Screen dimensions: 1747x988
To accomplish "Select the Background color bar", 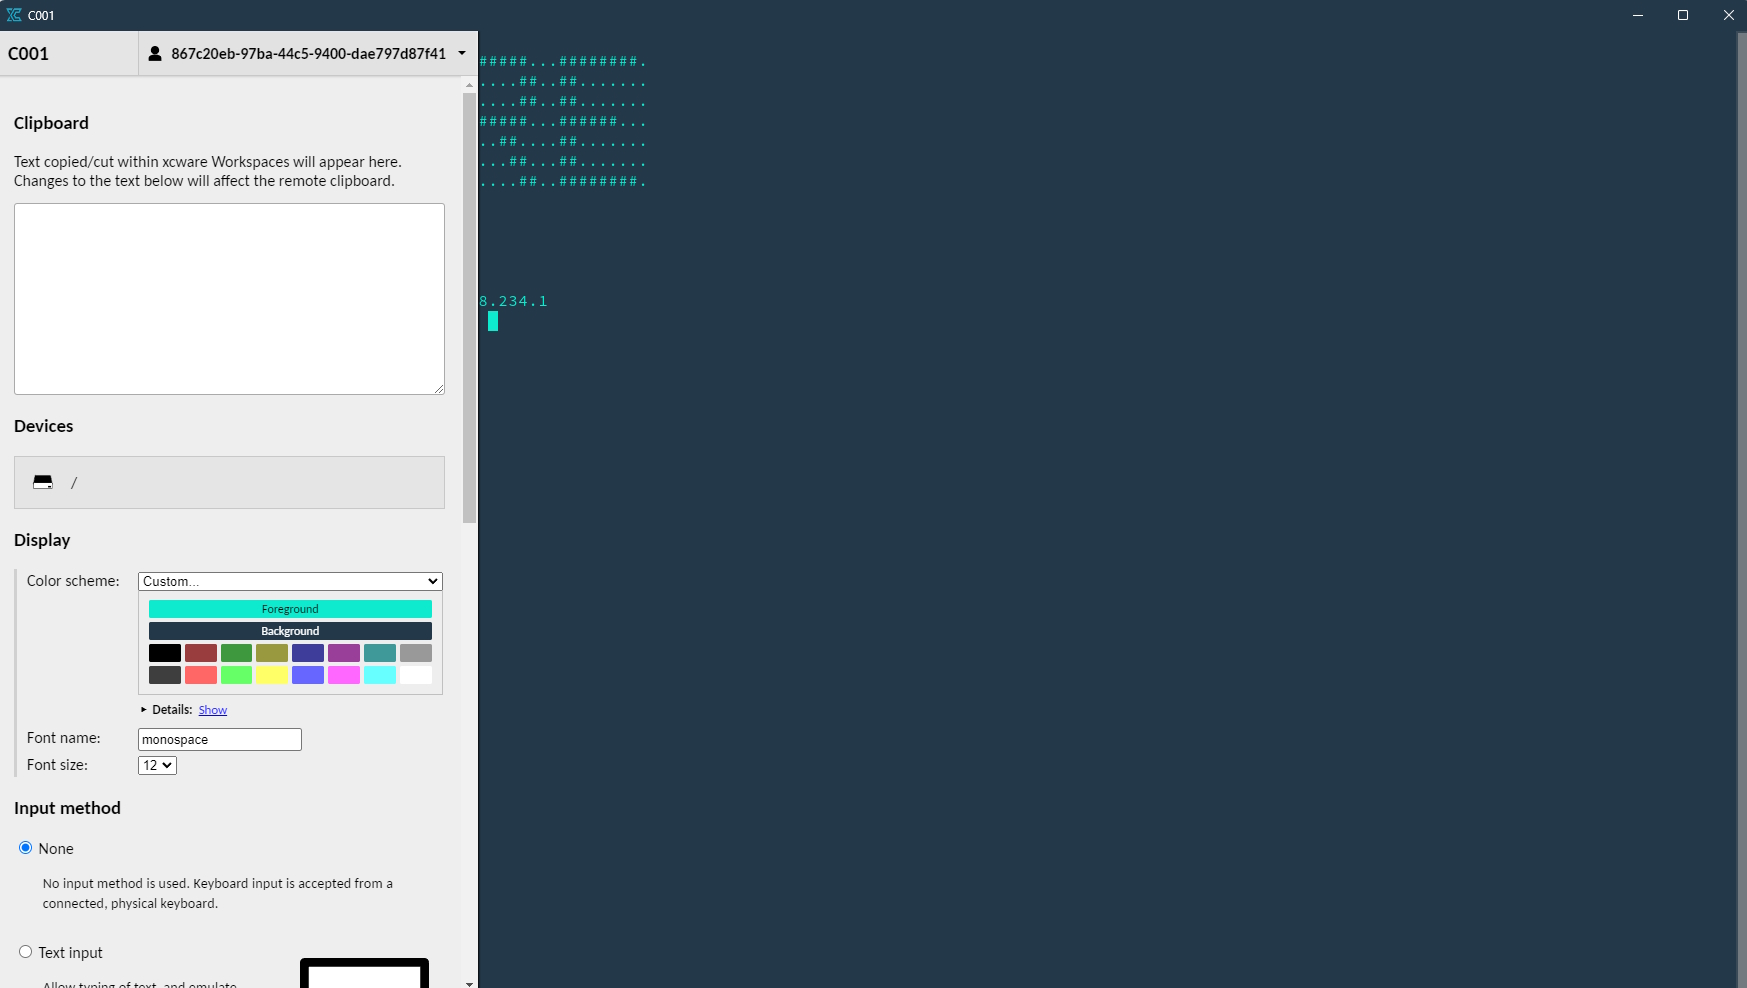I will 290,630.
